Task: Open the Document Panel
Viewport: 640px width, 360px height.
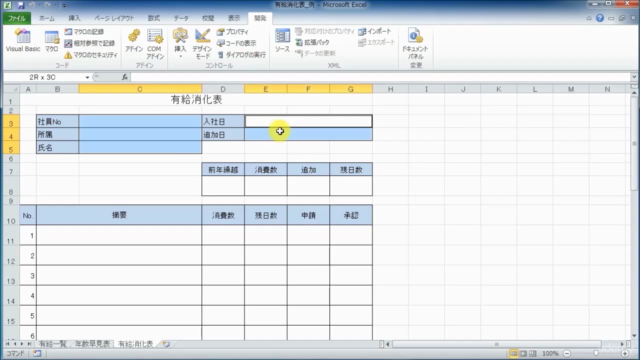Action: tap(415, 44)
